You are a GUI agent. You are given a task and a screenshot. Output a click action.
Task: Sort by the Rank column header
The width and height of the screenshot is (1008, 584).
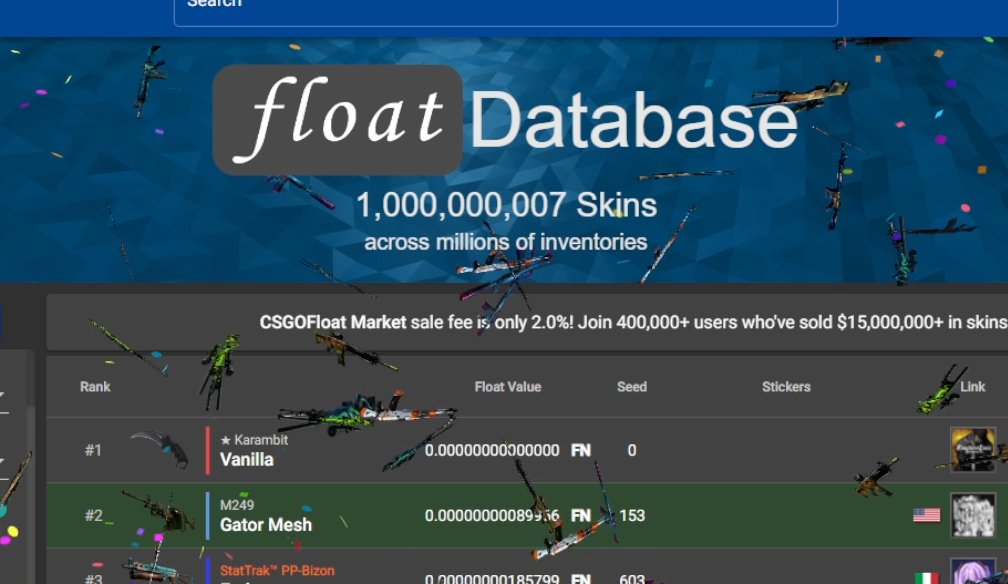pos(95,387)
